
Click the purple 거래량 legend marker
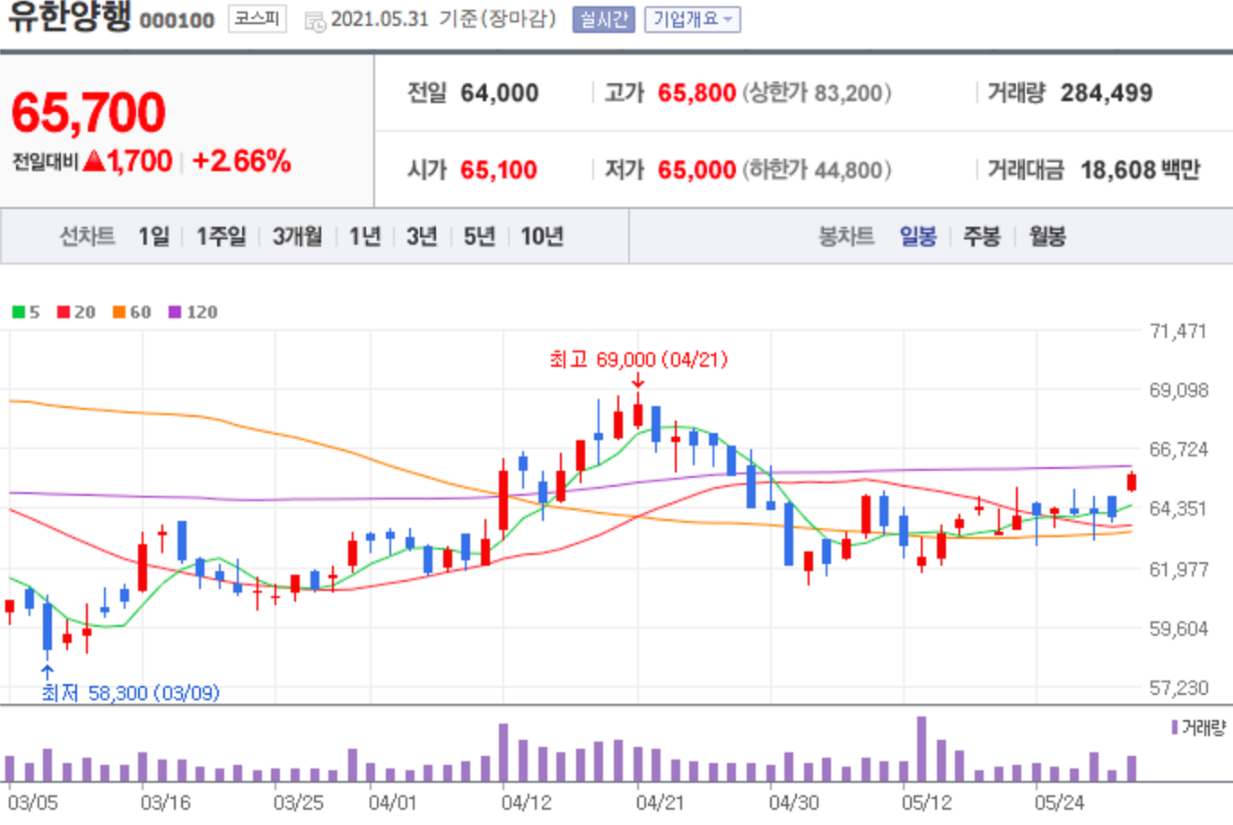[1173, 728]
